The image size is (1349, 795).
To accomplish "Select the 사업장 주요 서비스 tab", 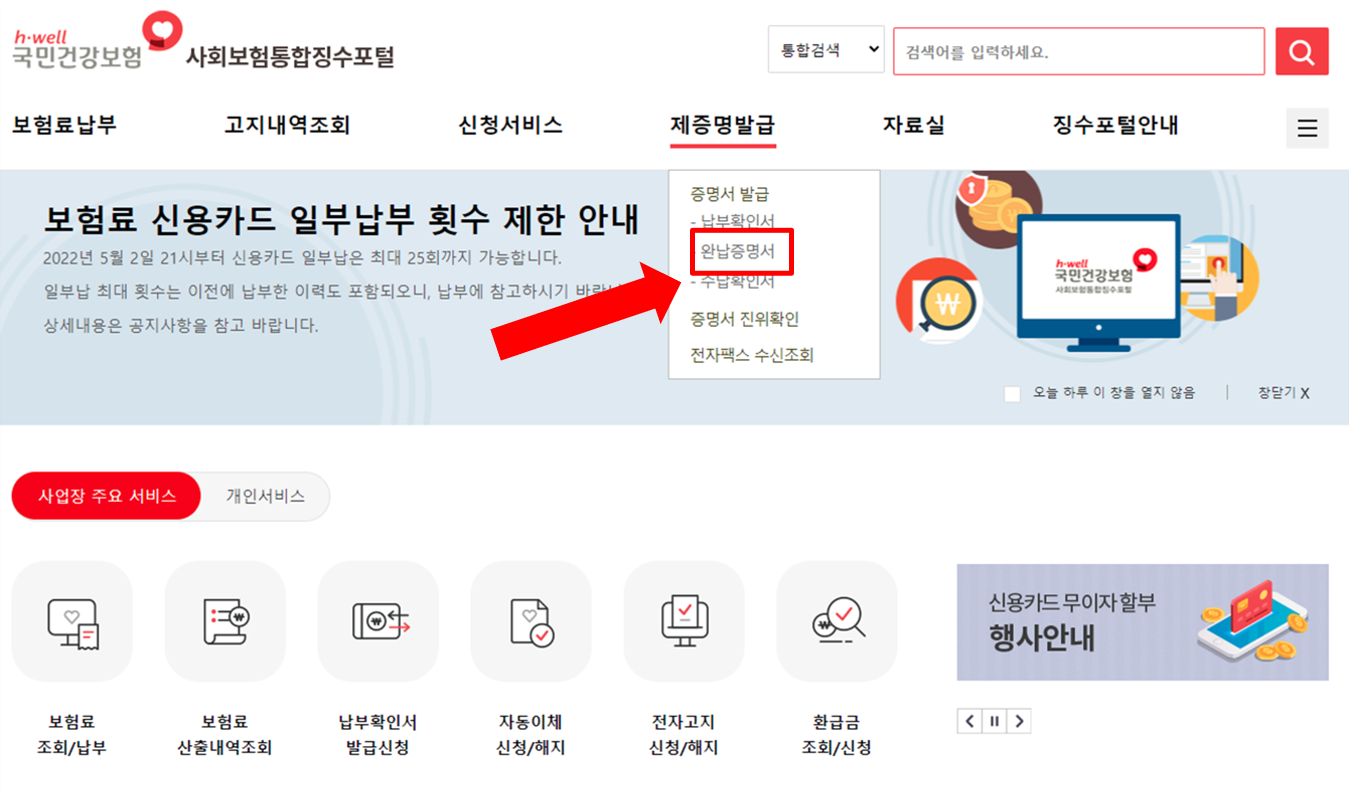I will pos(106,496).
